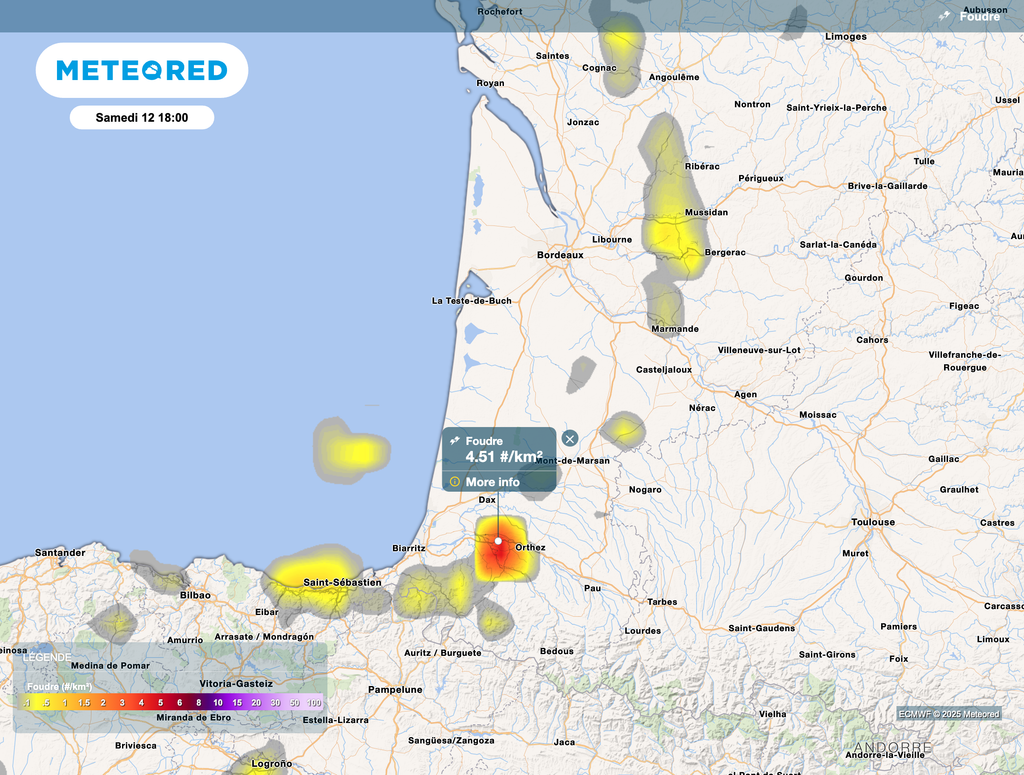Click the yellow info icon beside More info

455,482
